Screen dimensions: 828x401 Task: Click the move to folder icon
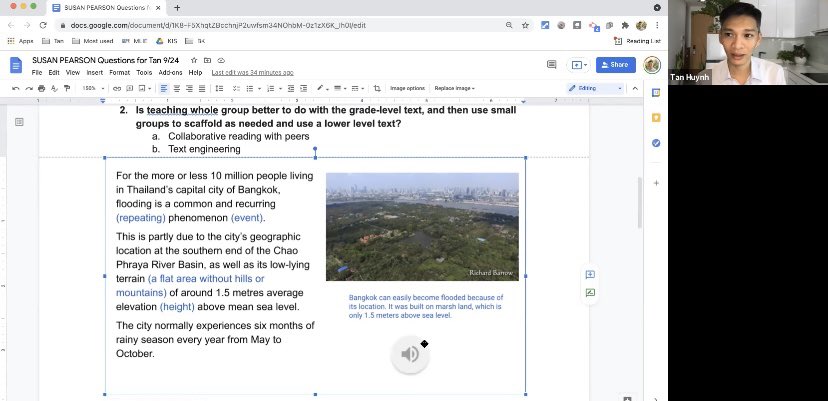coord(208,60)
